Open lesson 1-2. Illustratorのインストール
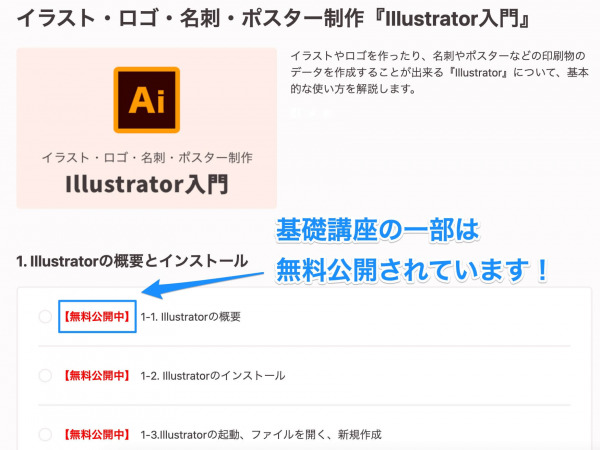The image size is (600, 450). (x=213, y=376)
